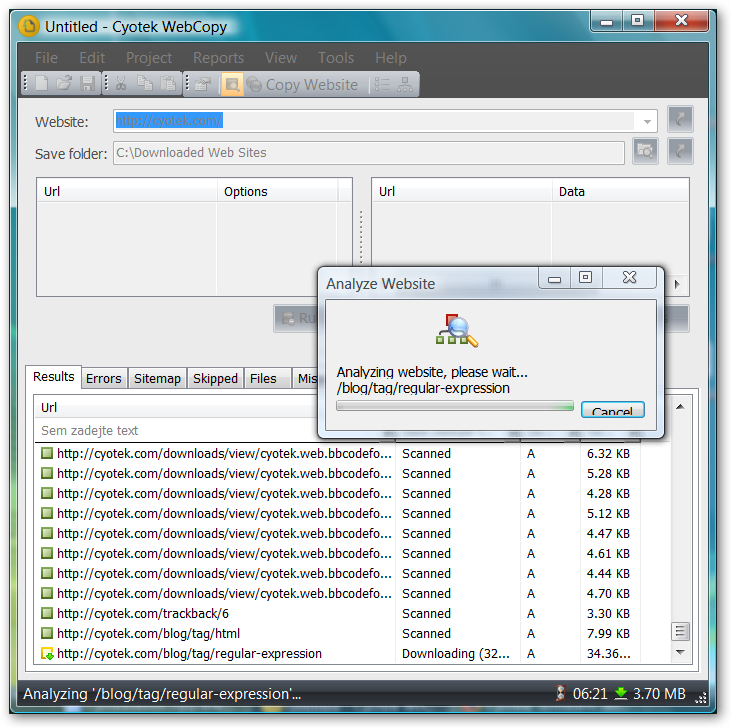Click the right arrow expander beside Data panel
This screenshot has width=731, height=728.
(677, 284)
